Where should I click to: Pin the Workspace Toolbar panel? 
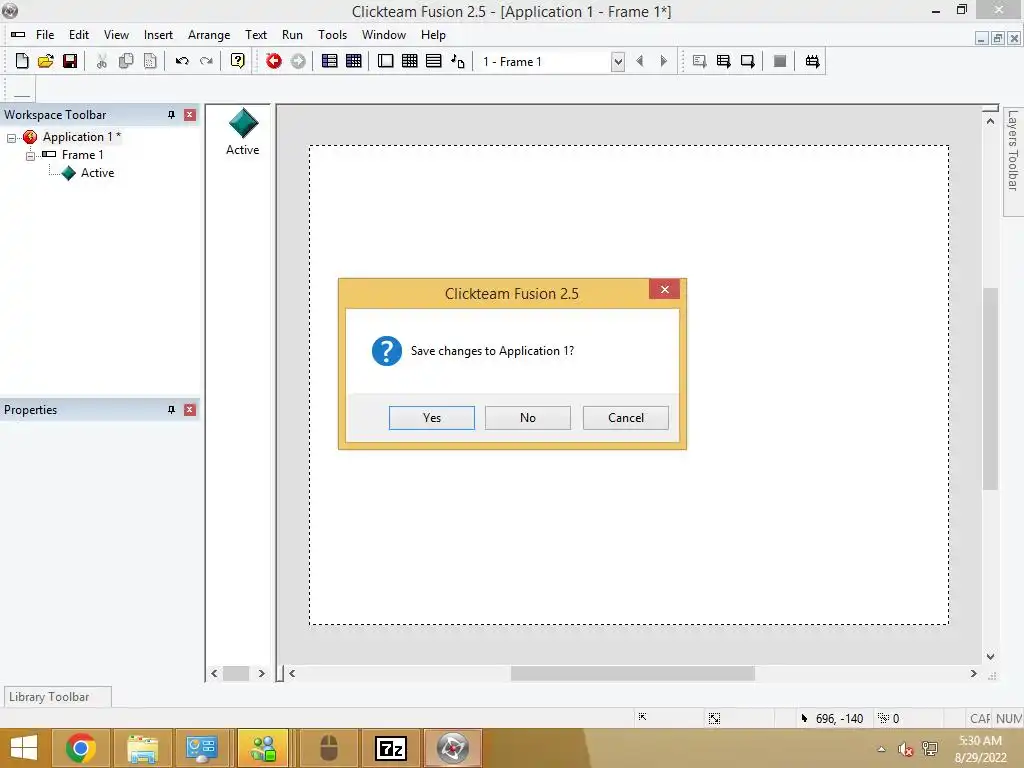pos(171,115)
